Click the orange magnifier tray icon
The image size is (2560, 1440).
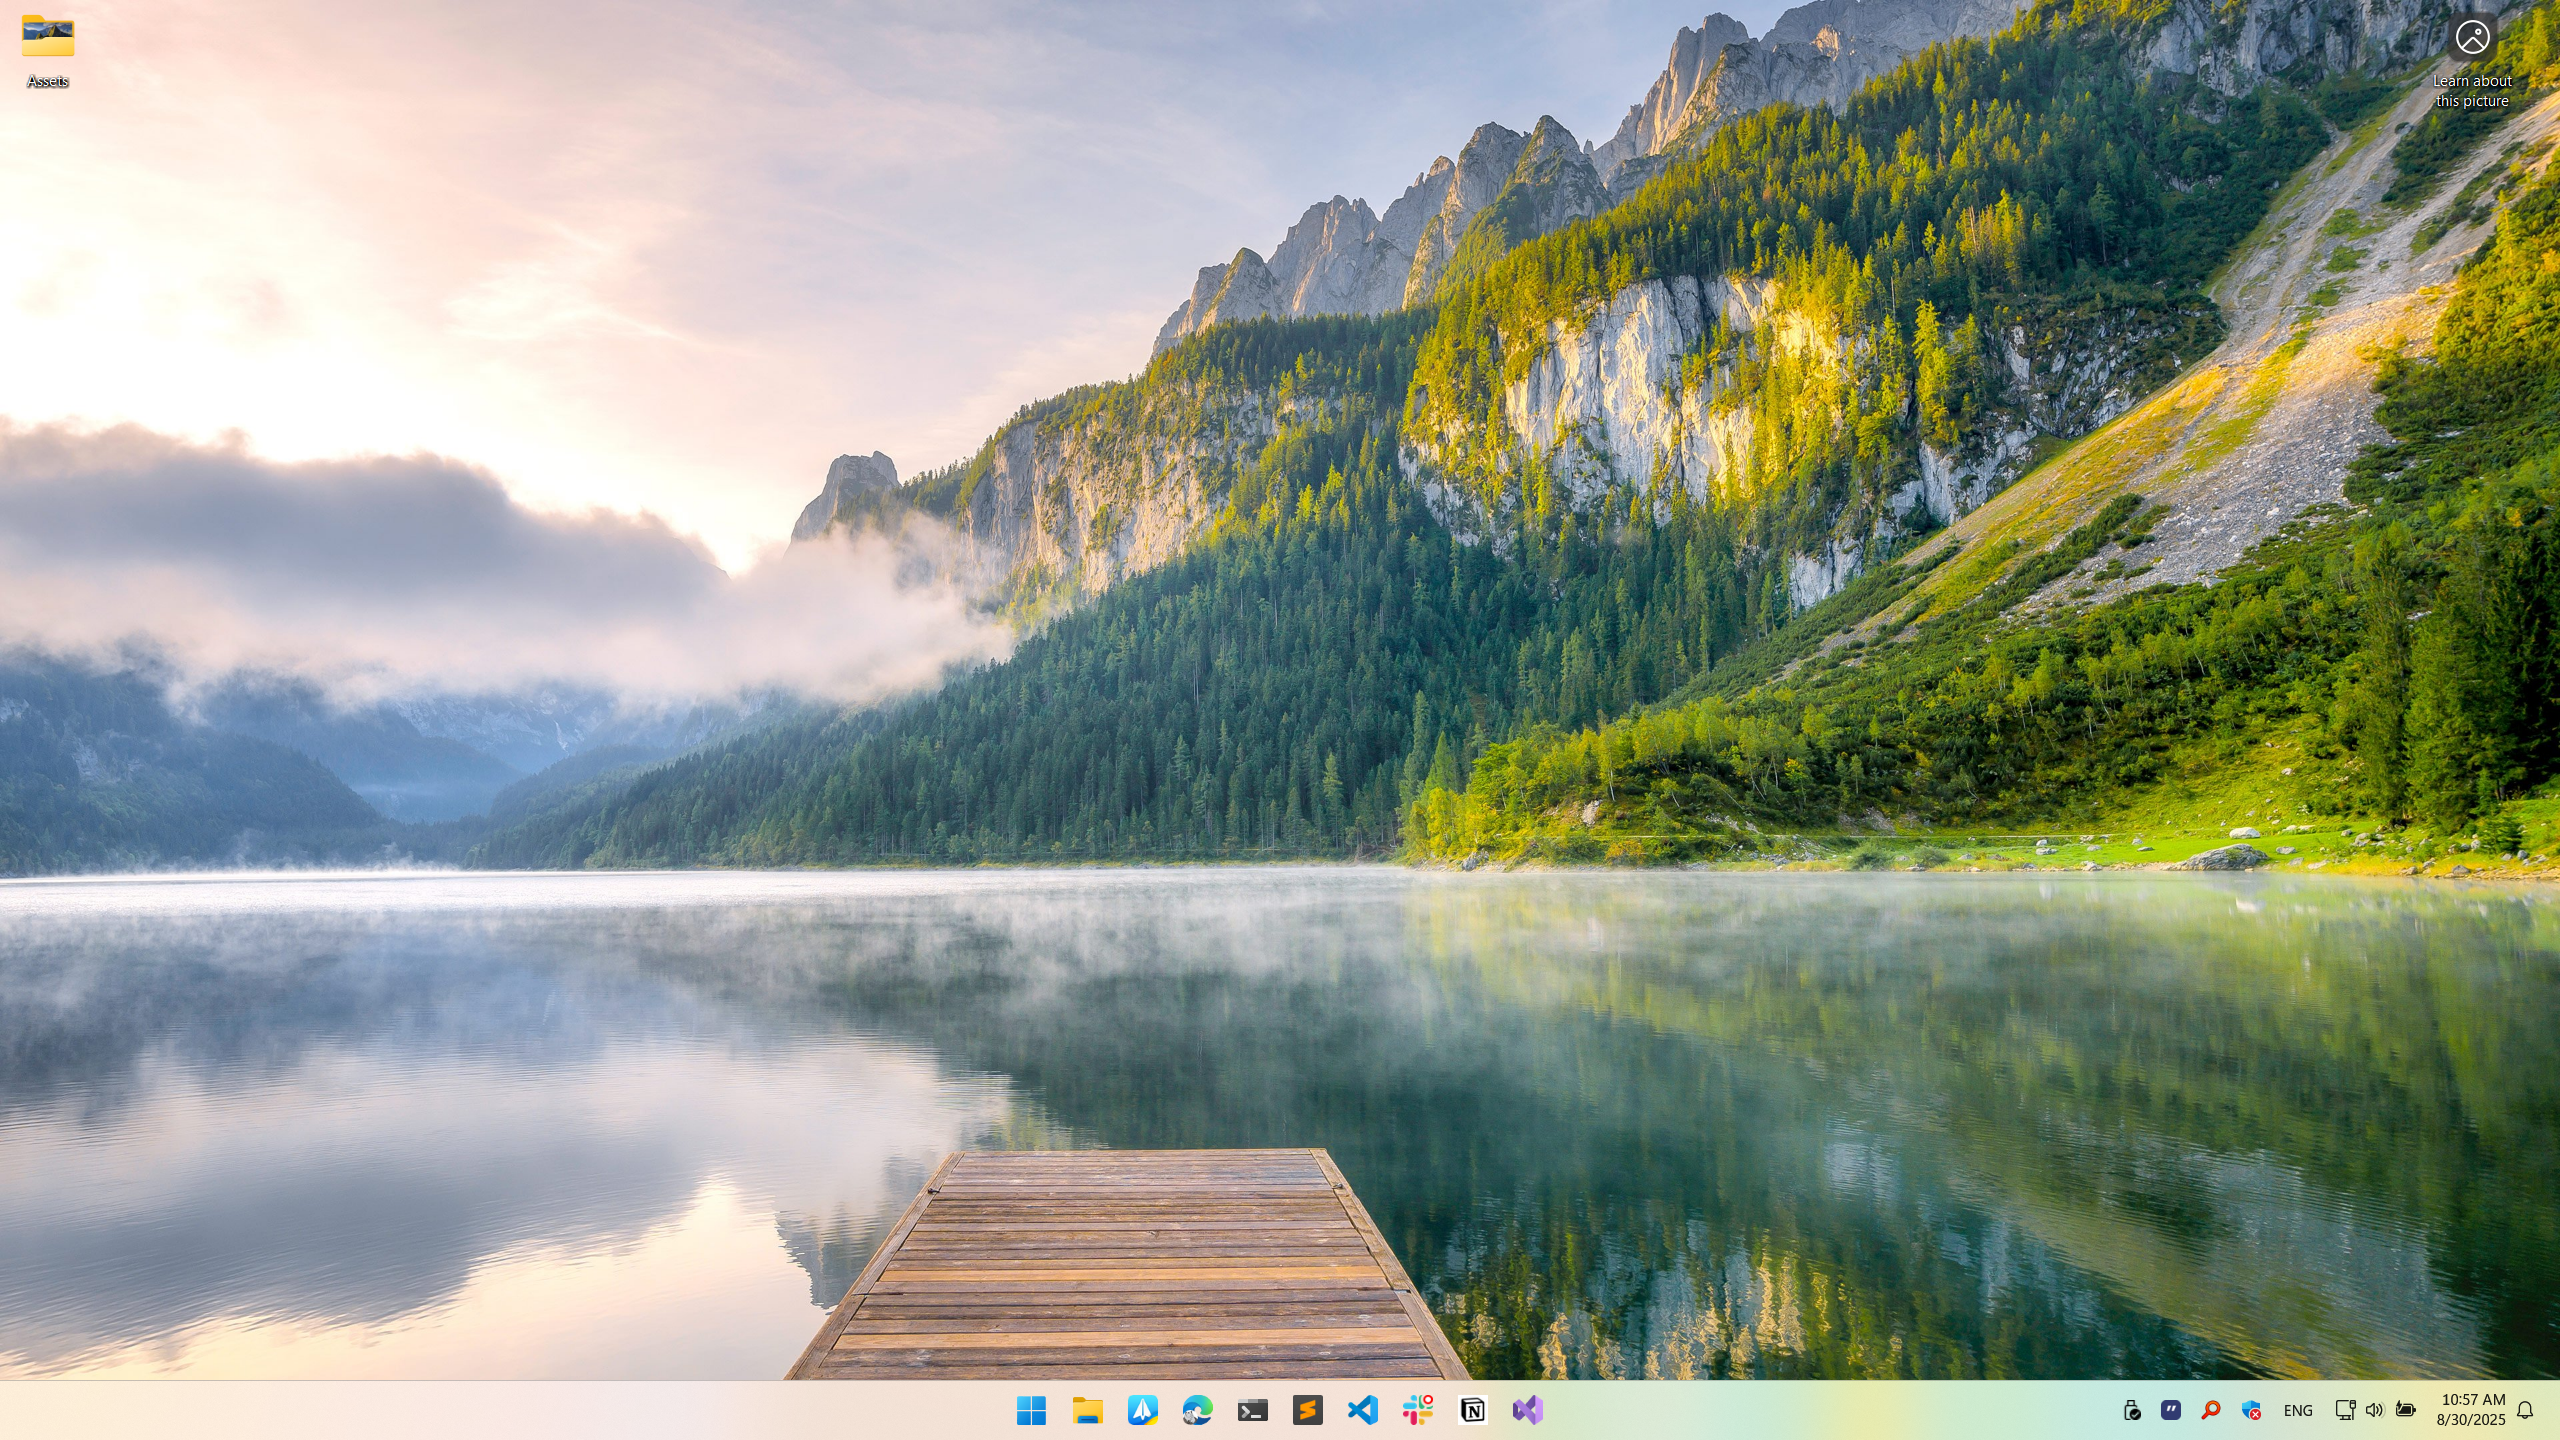[2211, 1410]
